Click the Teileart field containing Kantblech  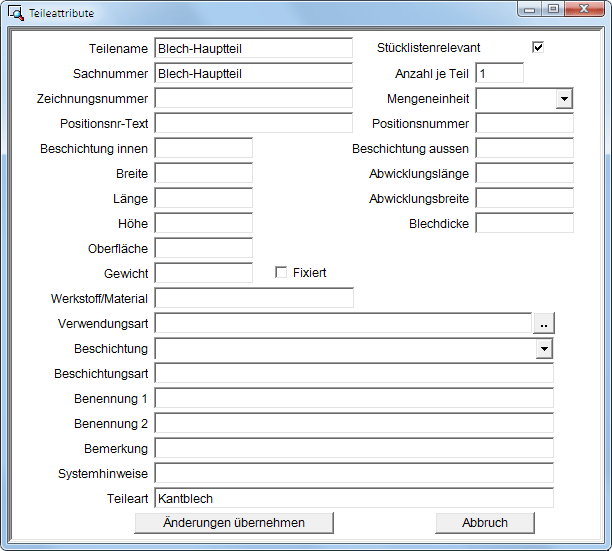tap(354, 498)
